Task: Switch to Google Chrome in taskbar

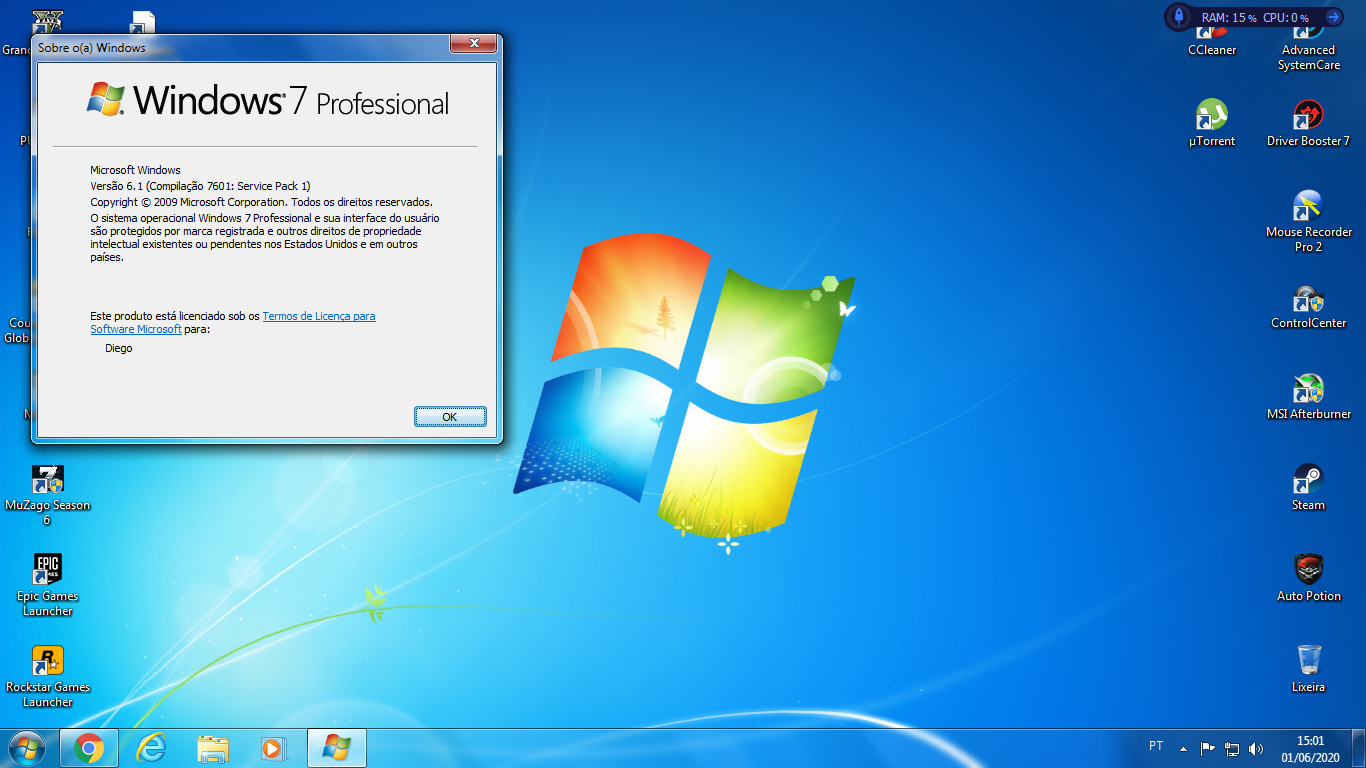Action: [x=89, y=748]
